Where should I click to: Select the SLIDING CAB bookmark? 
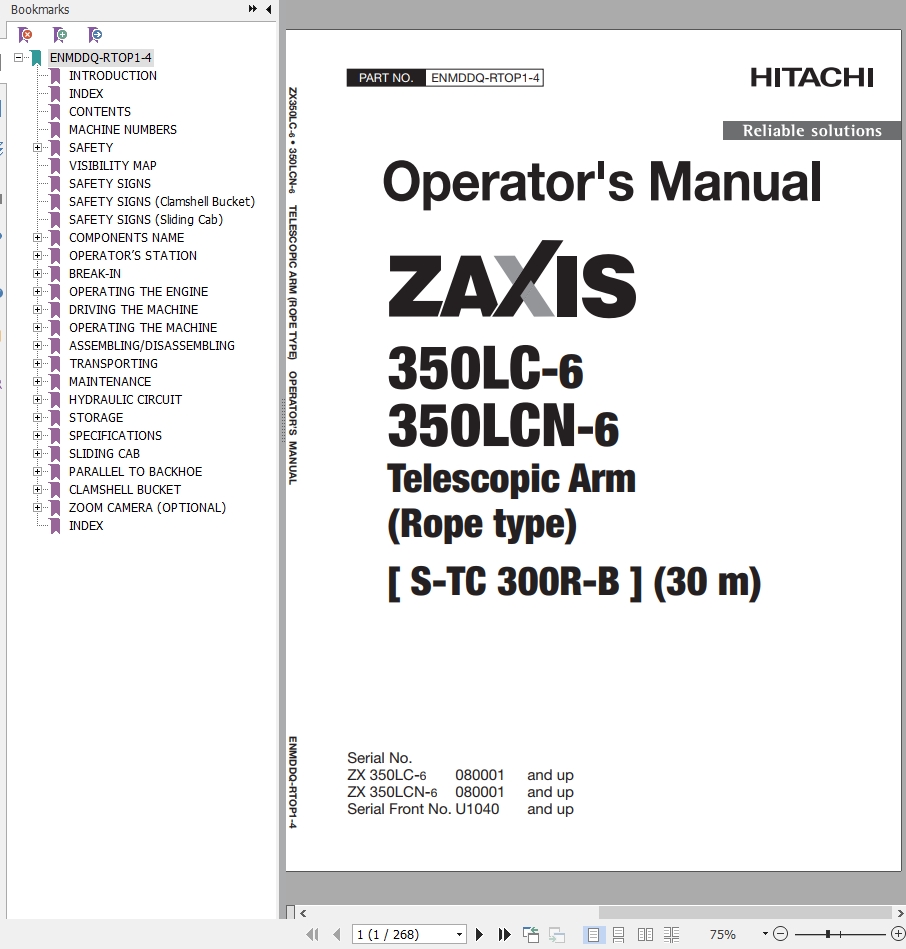[x=104, y=453]
